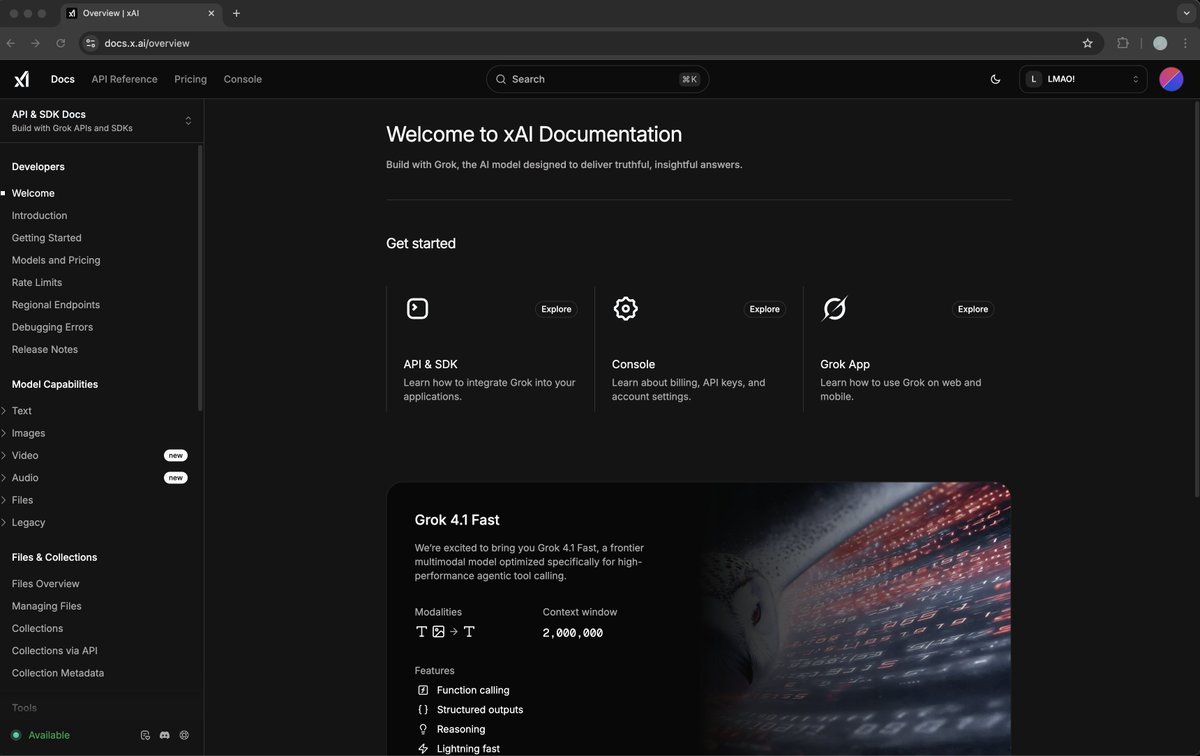Open the tab search chevron dropdown
Image resolution: width=1200 pixels, height=756 pixels.
1186,13
